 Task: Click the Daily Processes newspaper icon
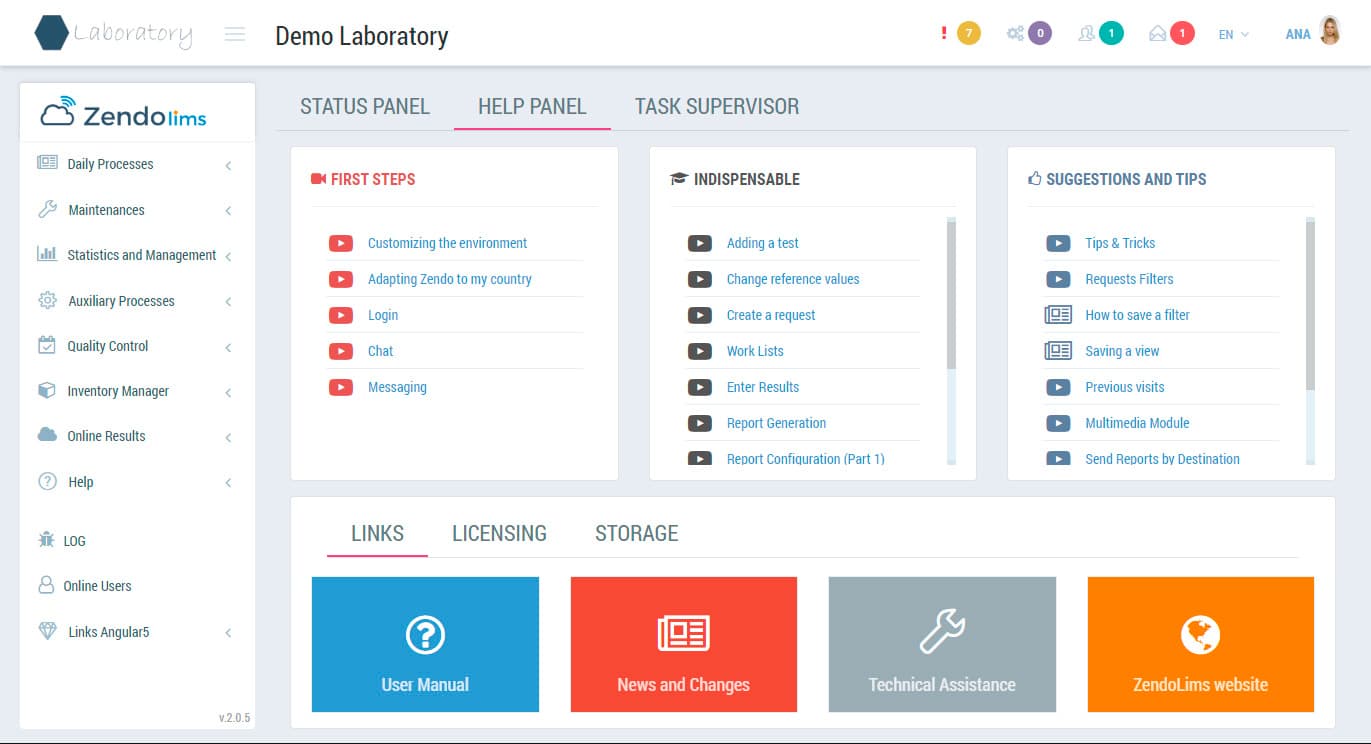[x=47, y=162]
